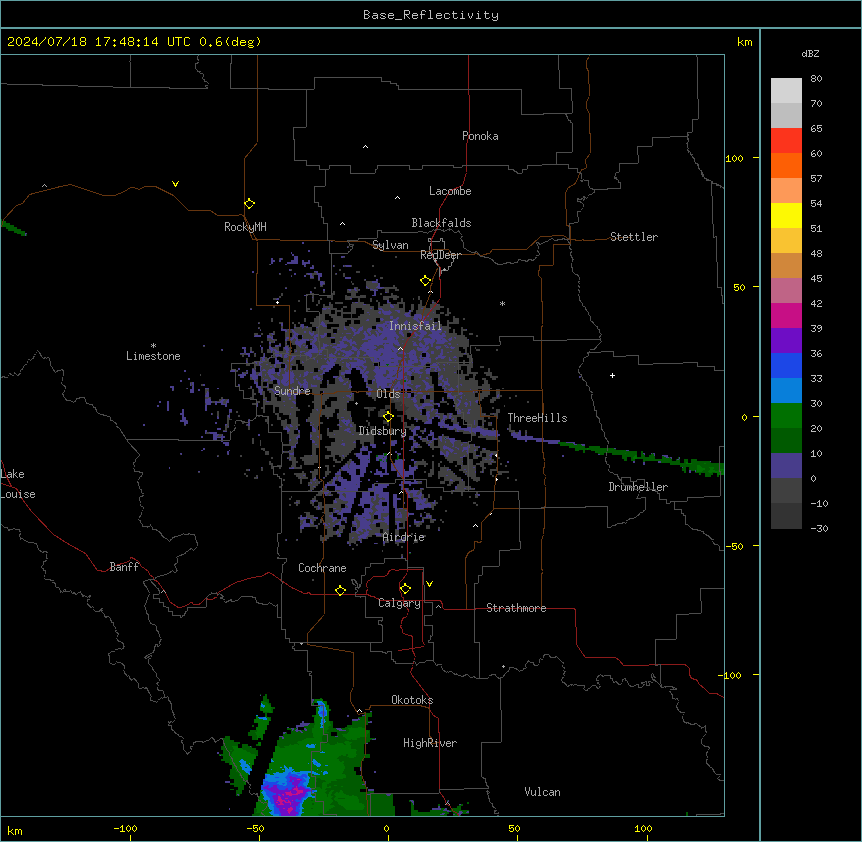862x842 pixels.
Task: Click the yellow marker south of RedDeer
Action: click(x=425, y=281)
